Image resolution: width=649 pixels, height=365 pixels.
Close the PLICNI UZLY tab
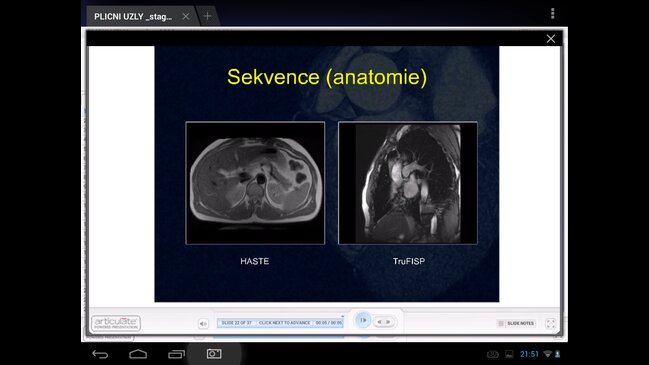pyautogui.click(x=186, y=16)
